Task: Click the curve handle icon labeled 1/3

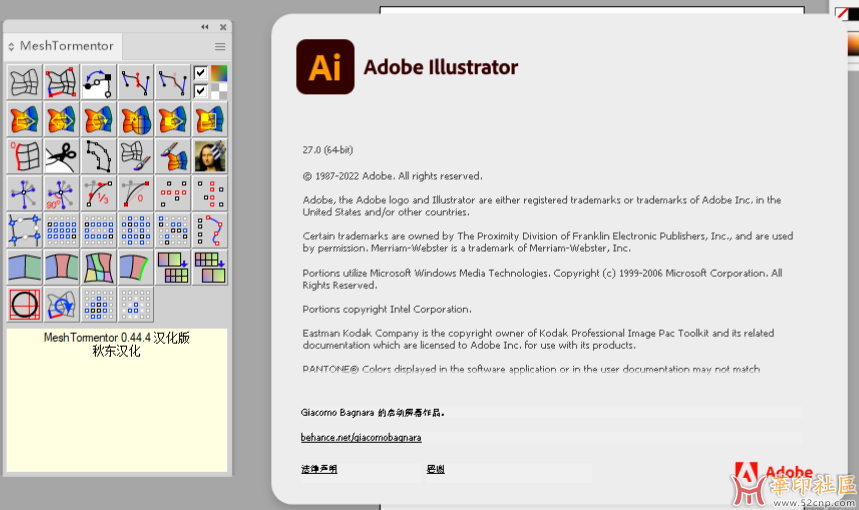Action: click(x=99, y=193)
